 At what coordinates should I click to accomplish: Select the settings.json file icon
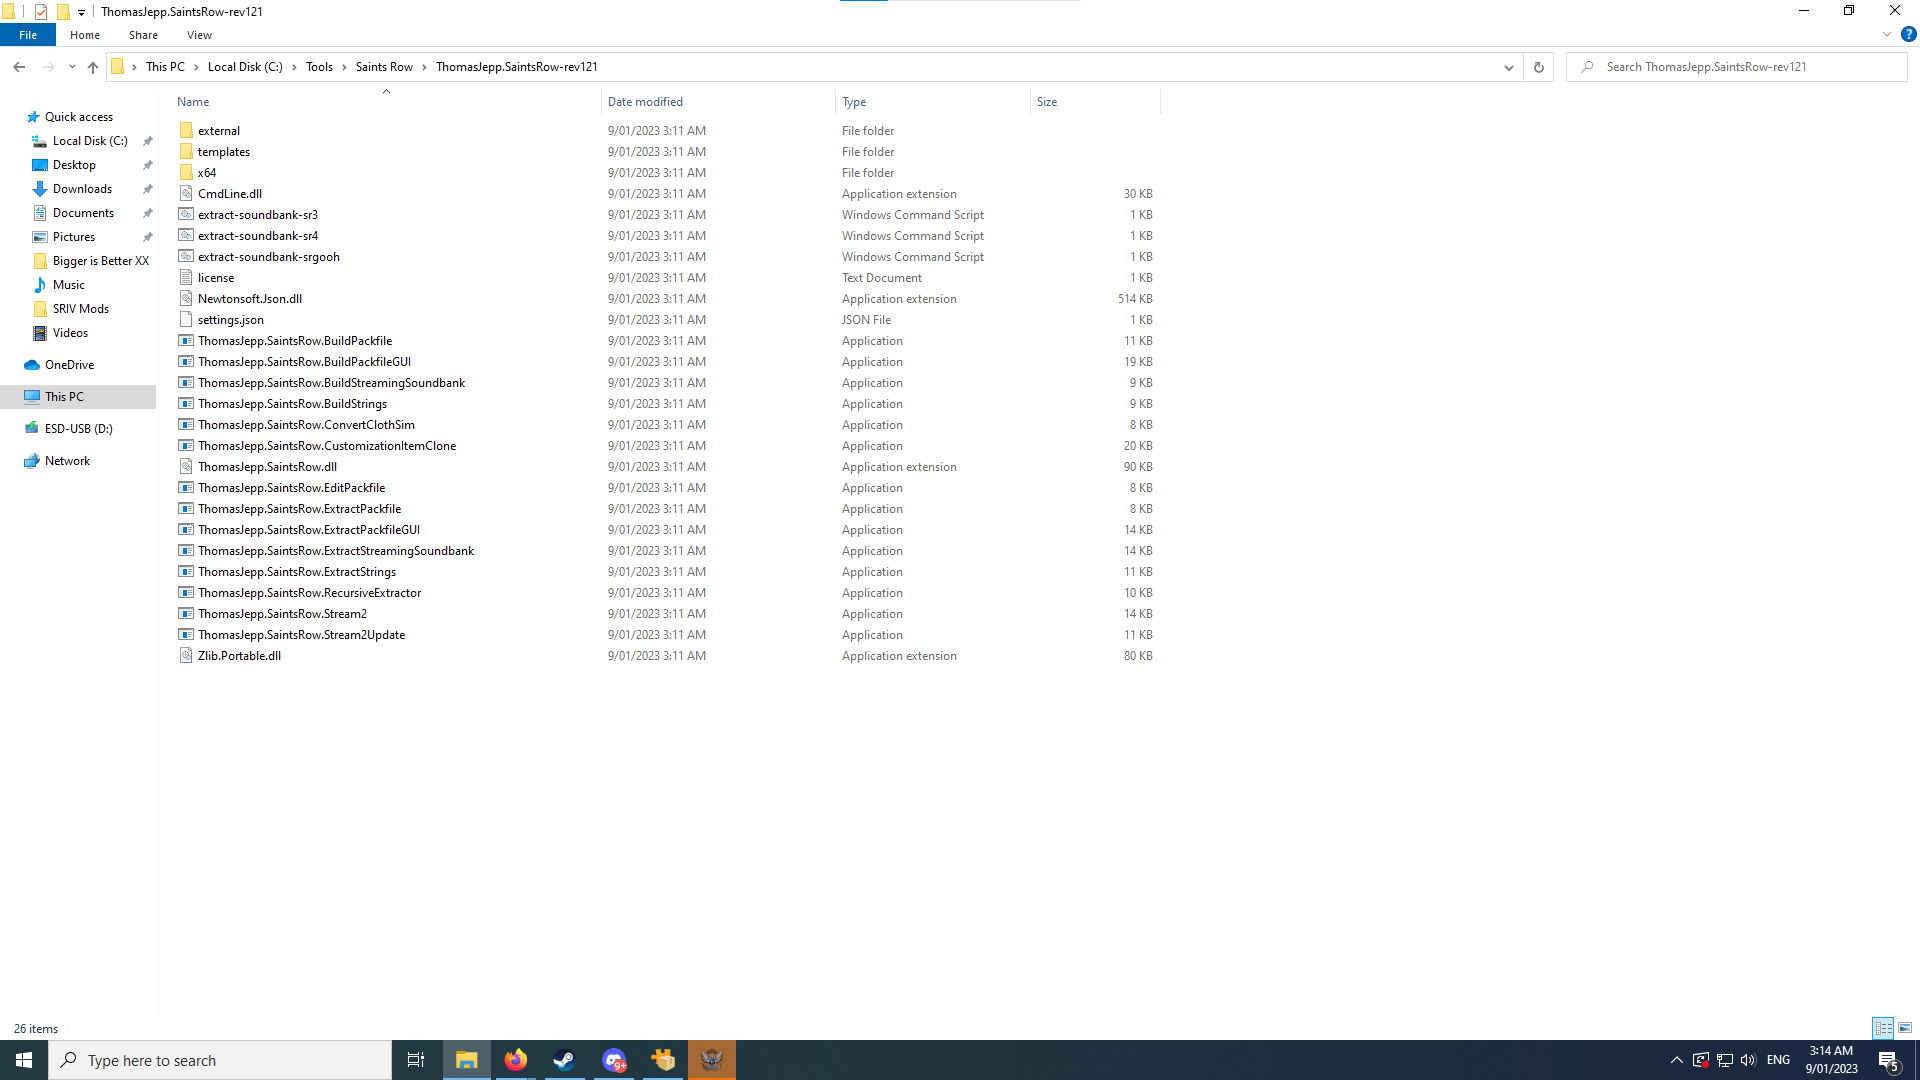pos(186,319)
